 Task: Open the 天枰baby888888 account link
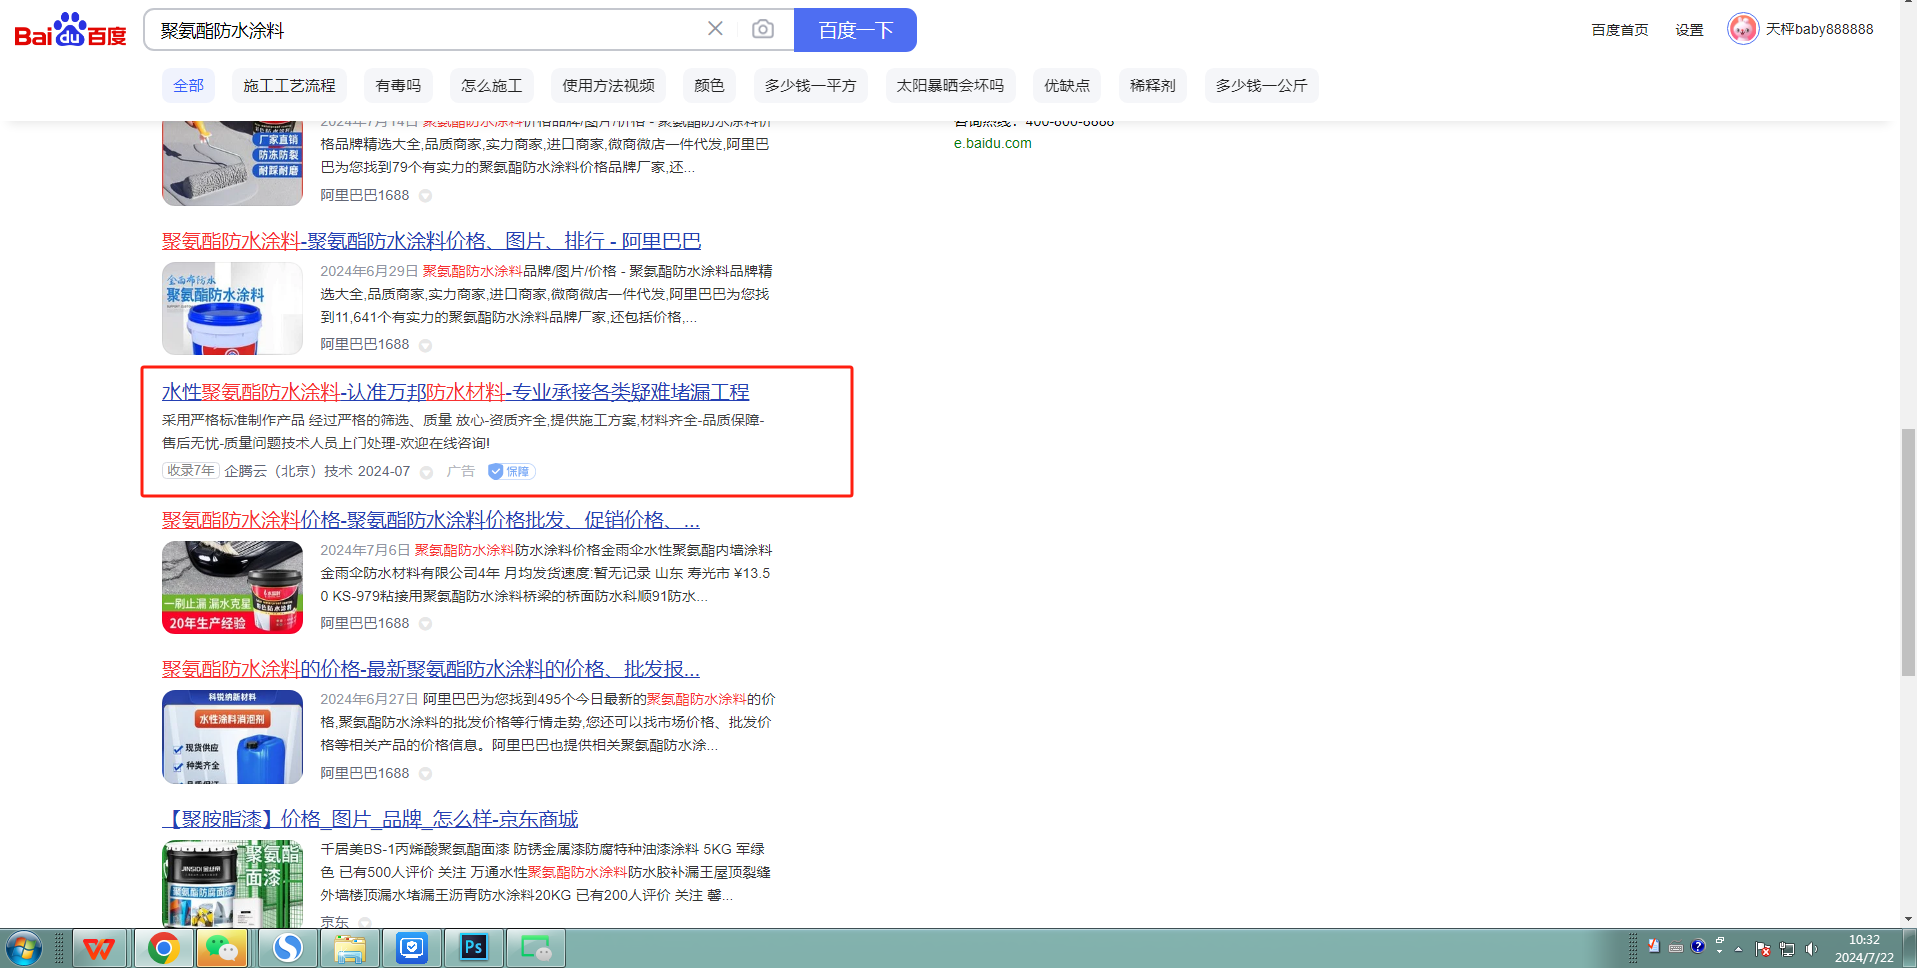(1819, 29)
